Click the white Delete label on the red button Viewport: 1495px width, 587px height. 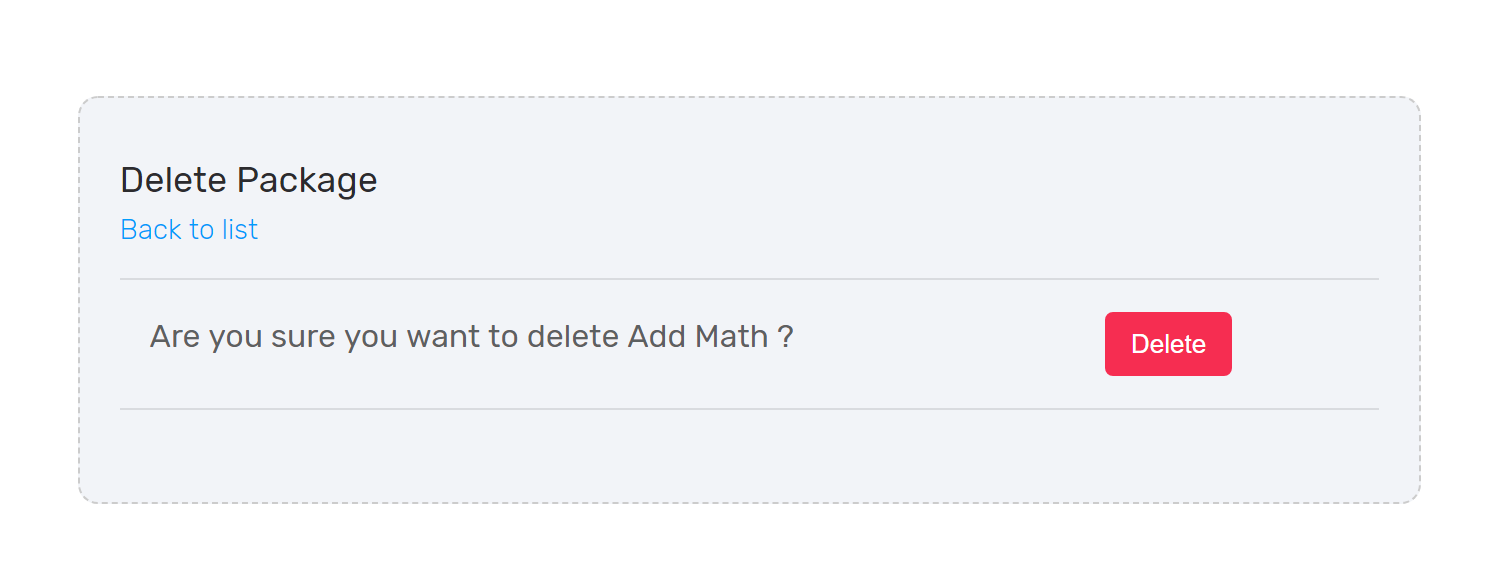click(1168, 344)
